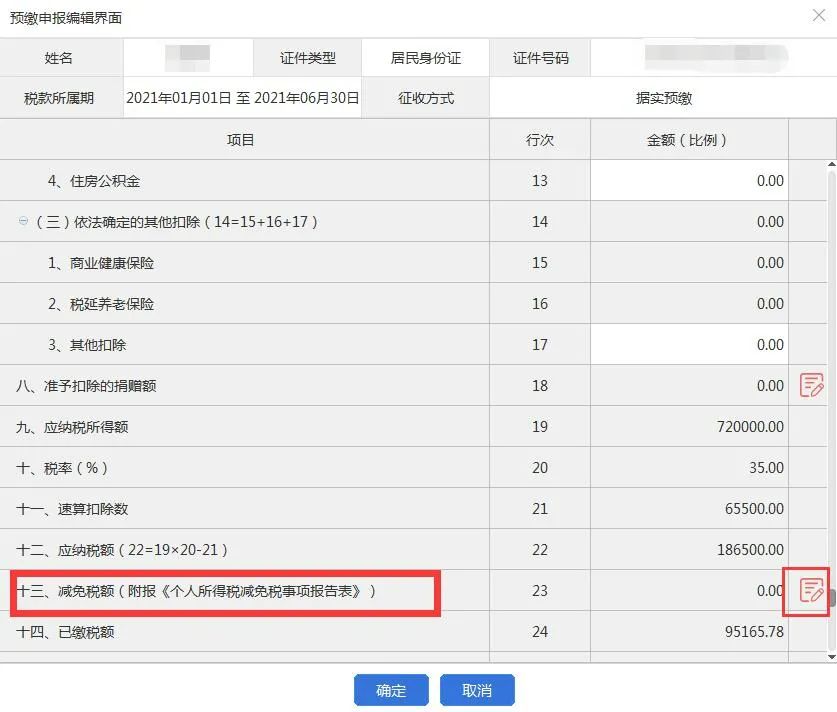Select the 住房公积金 amount input field

(x=690, y=180)
